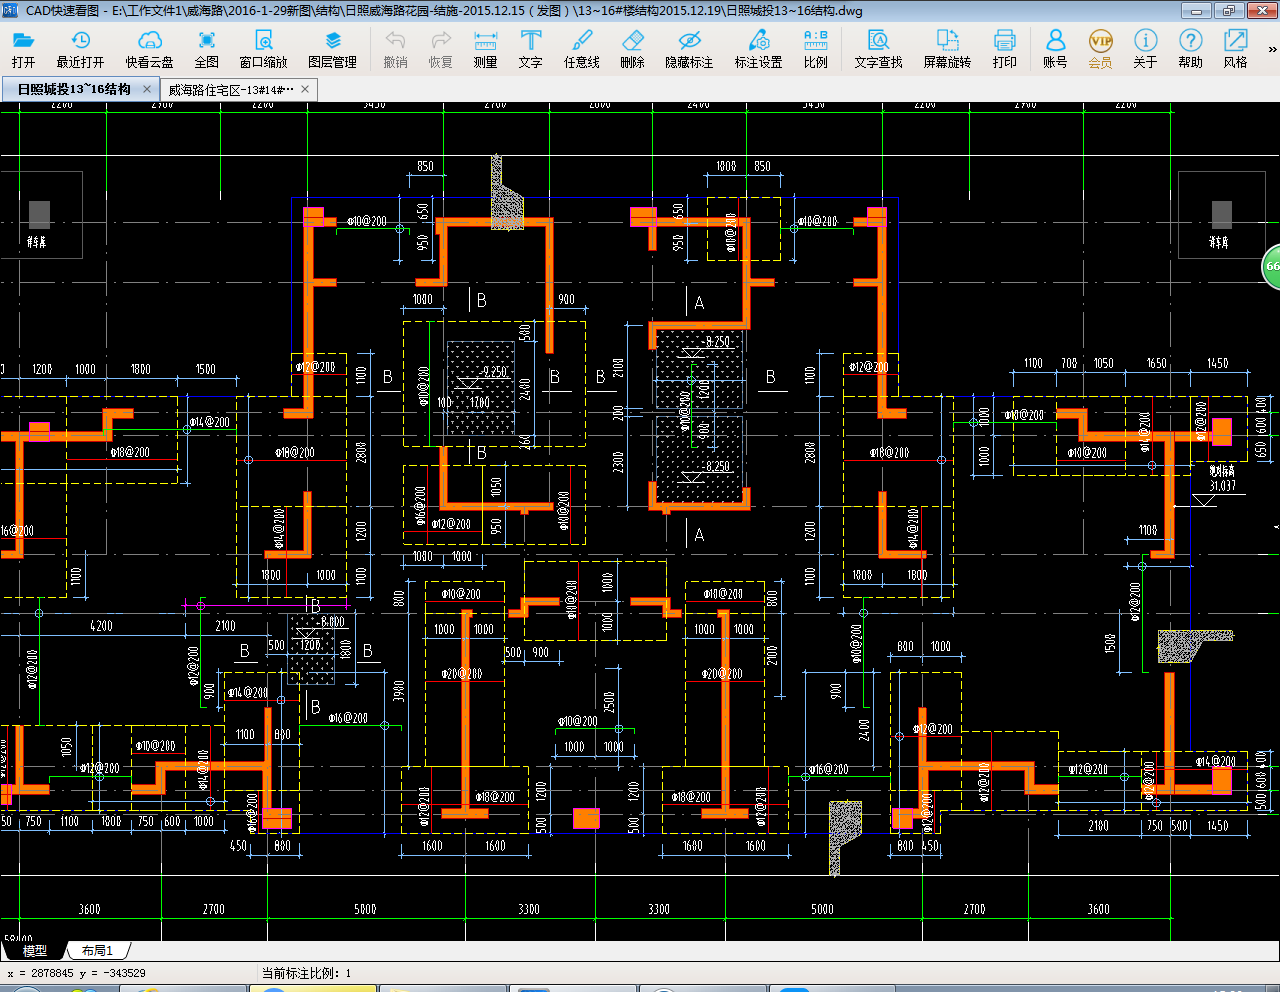Expand the toolbar overflow chevron
1280x992 pixels.
(1272, 49)
